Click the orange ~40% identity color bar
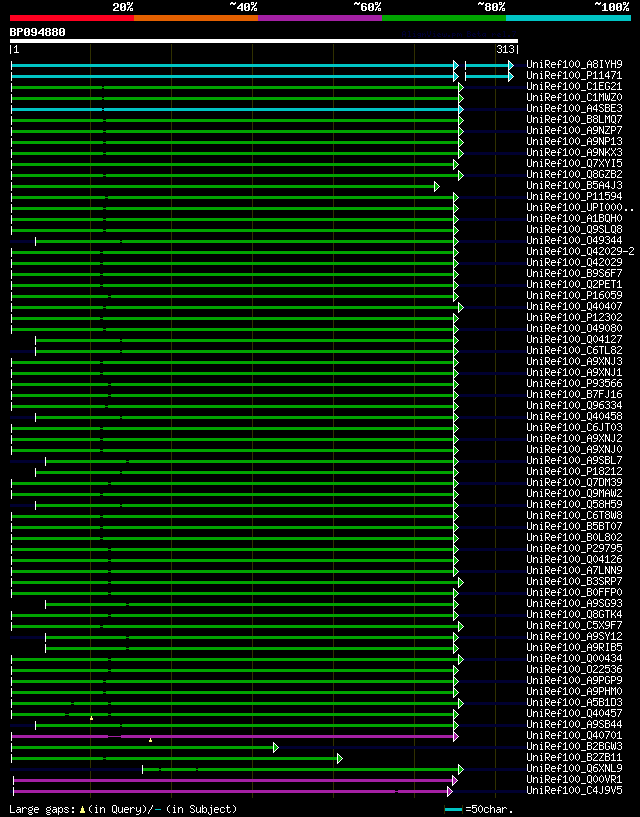Screen dimensions: 640x817 click(196, 18)
